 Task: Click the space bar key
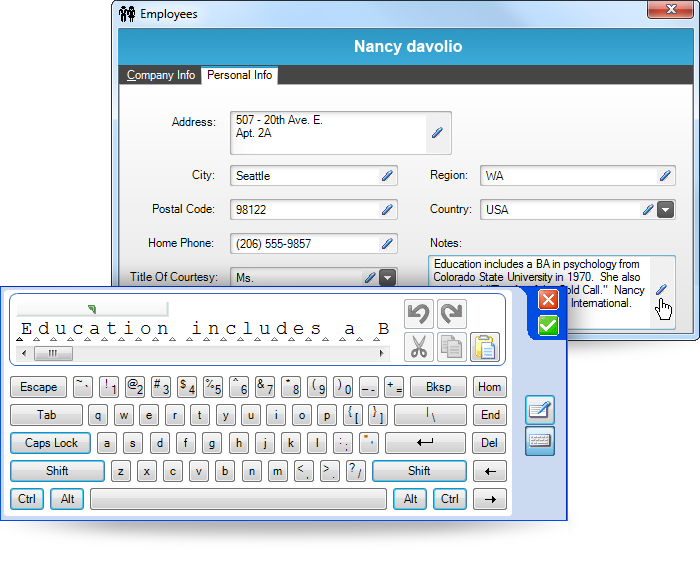pos(238,499)
